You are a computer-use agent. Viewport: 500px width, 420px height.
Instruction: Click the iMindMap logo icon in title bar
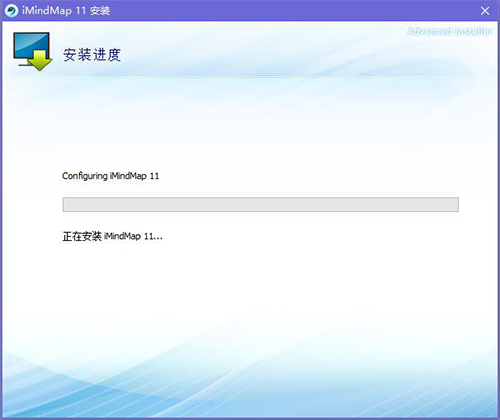pyautogui.click(x=11, y=11)
